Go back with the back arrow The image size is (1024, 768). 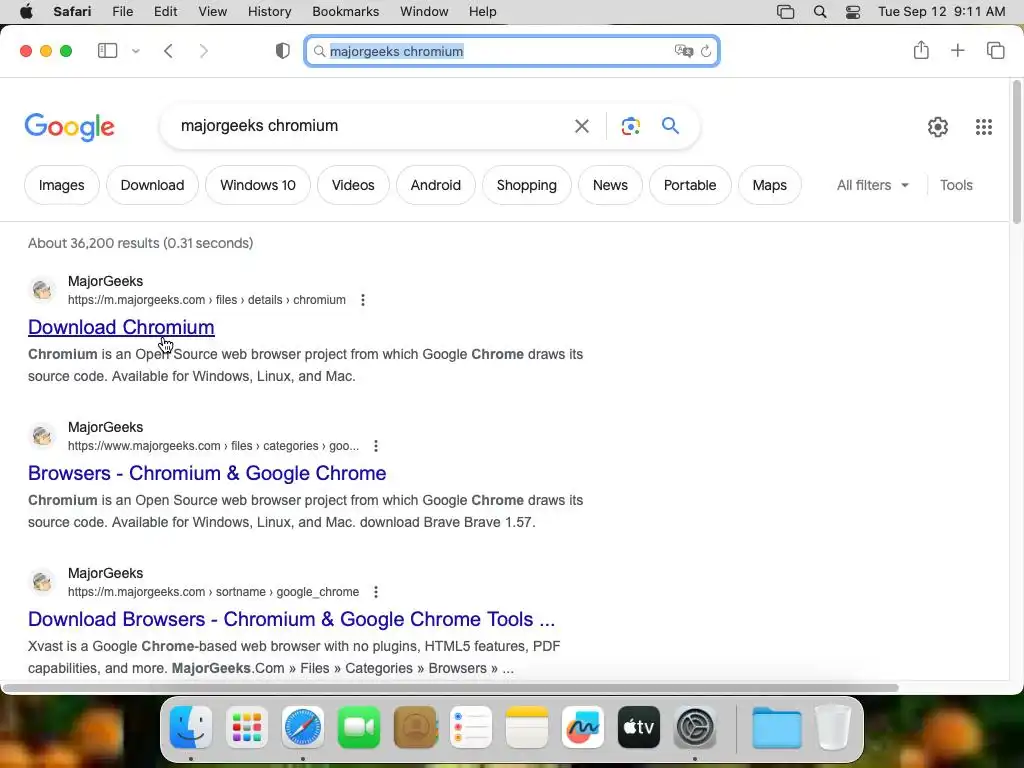168,51
